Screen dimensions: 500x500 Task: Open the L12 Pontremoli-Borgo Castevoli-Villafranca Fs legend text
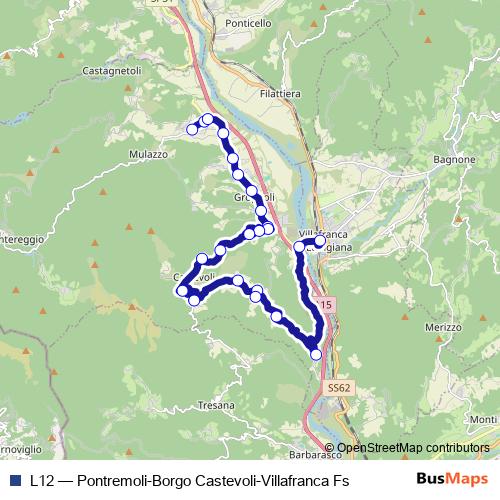[x=189, y=481]
